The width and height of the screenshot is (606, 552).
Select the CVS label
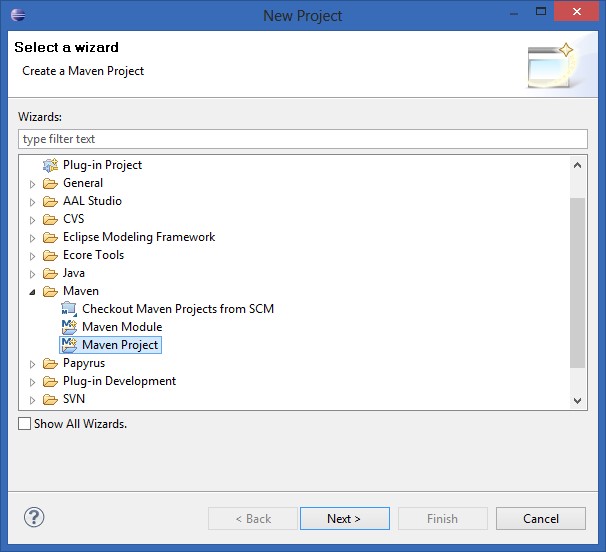pos(73,219)
